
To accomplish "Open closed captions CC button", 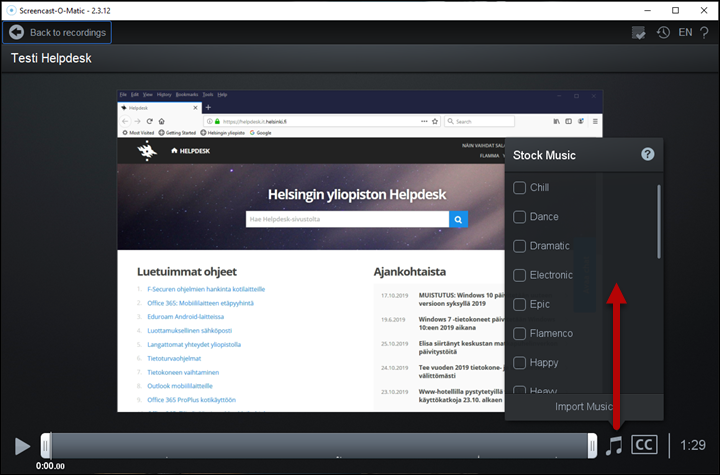I will (x=644, y=445).
